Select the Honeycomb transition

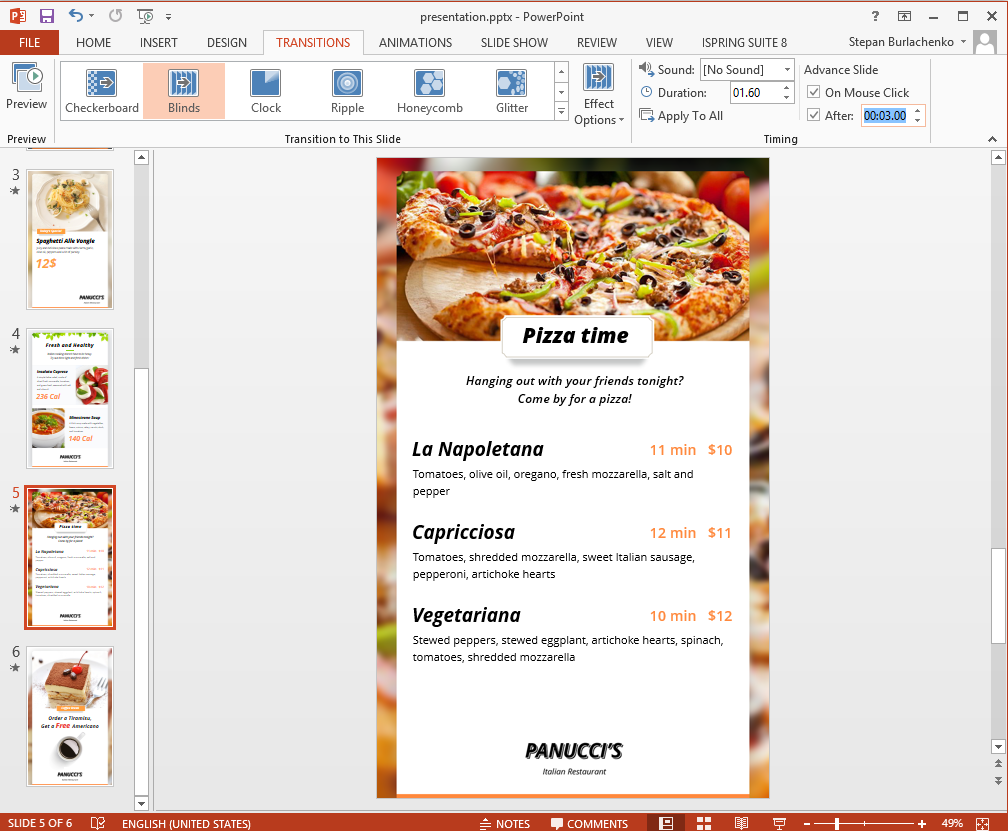pyautogui.click(x=429, y=91)
